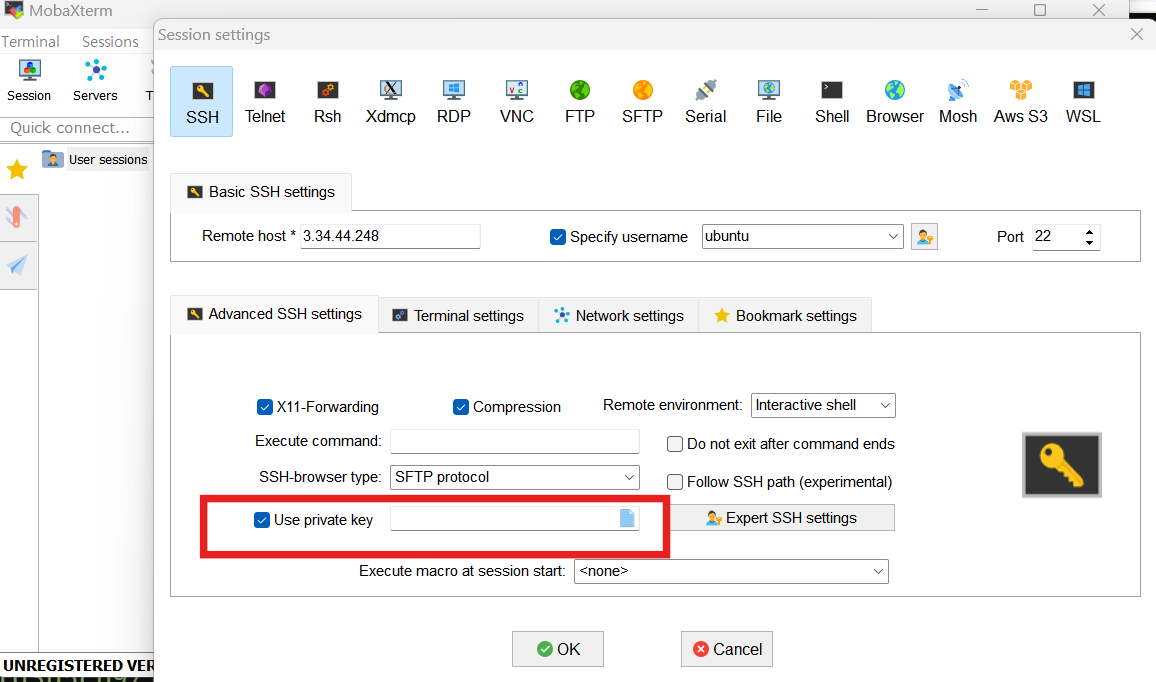Click the Port number field
Image resolution: width=1156 pixels, height=682 pixels.
coord(1057,237)
